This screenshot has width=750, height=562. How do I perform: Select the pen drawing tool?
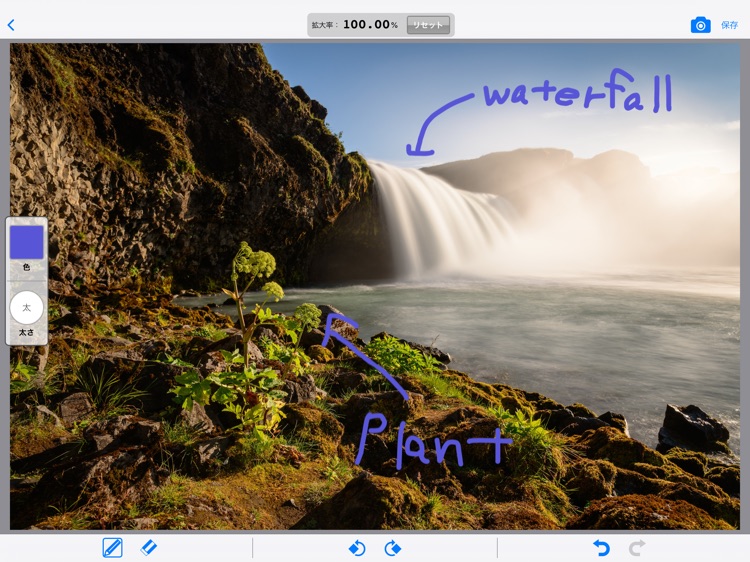click(x=112, y=548)
